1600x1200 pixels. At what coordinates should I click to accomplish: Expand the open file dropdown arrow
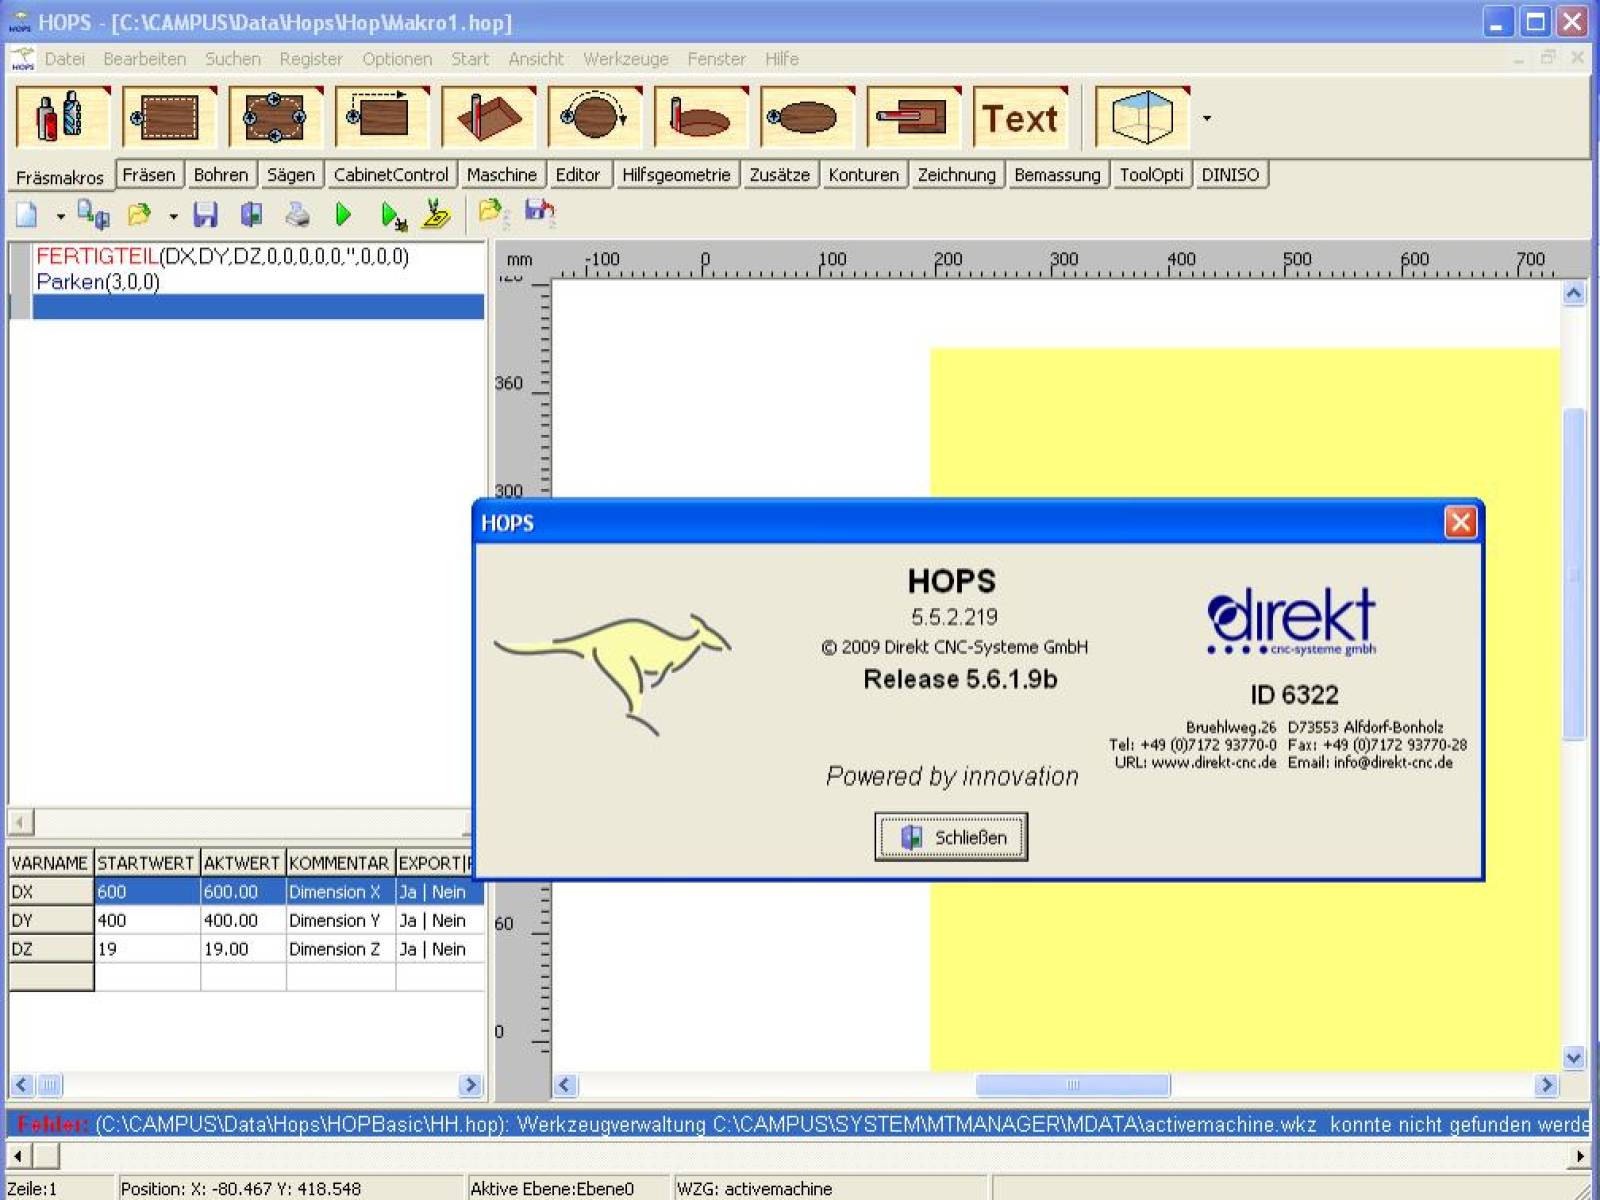(x=173, y=215)
